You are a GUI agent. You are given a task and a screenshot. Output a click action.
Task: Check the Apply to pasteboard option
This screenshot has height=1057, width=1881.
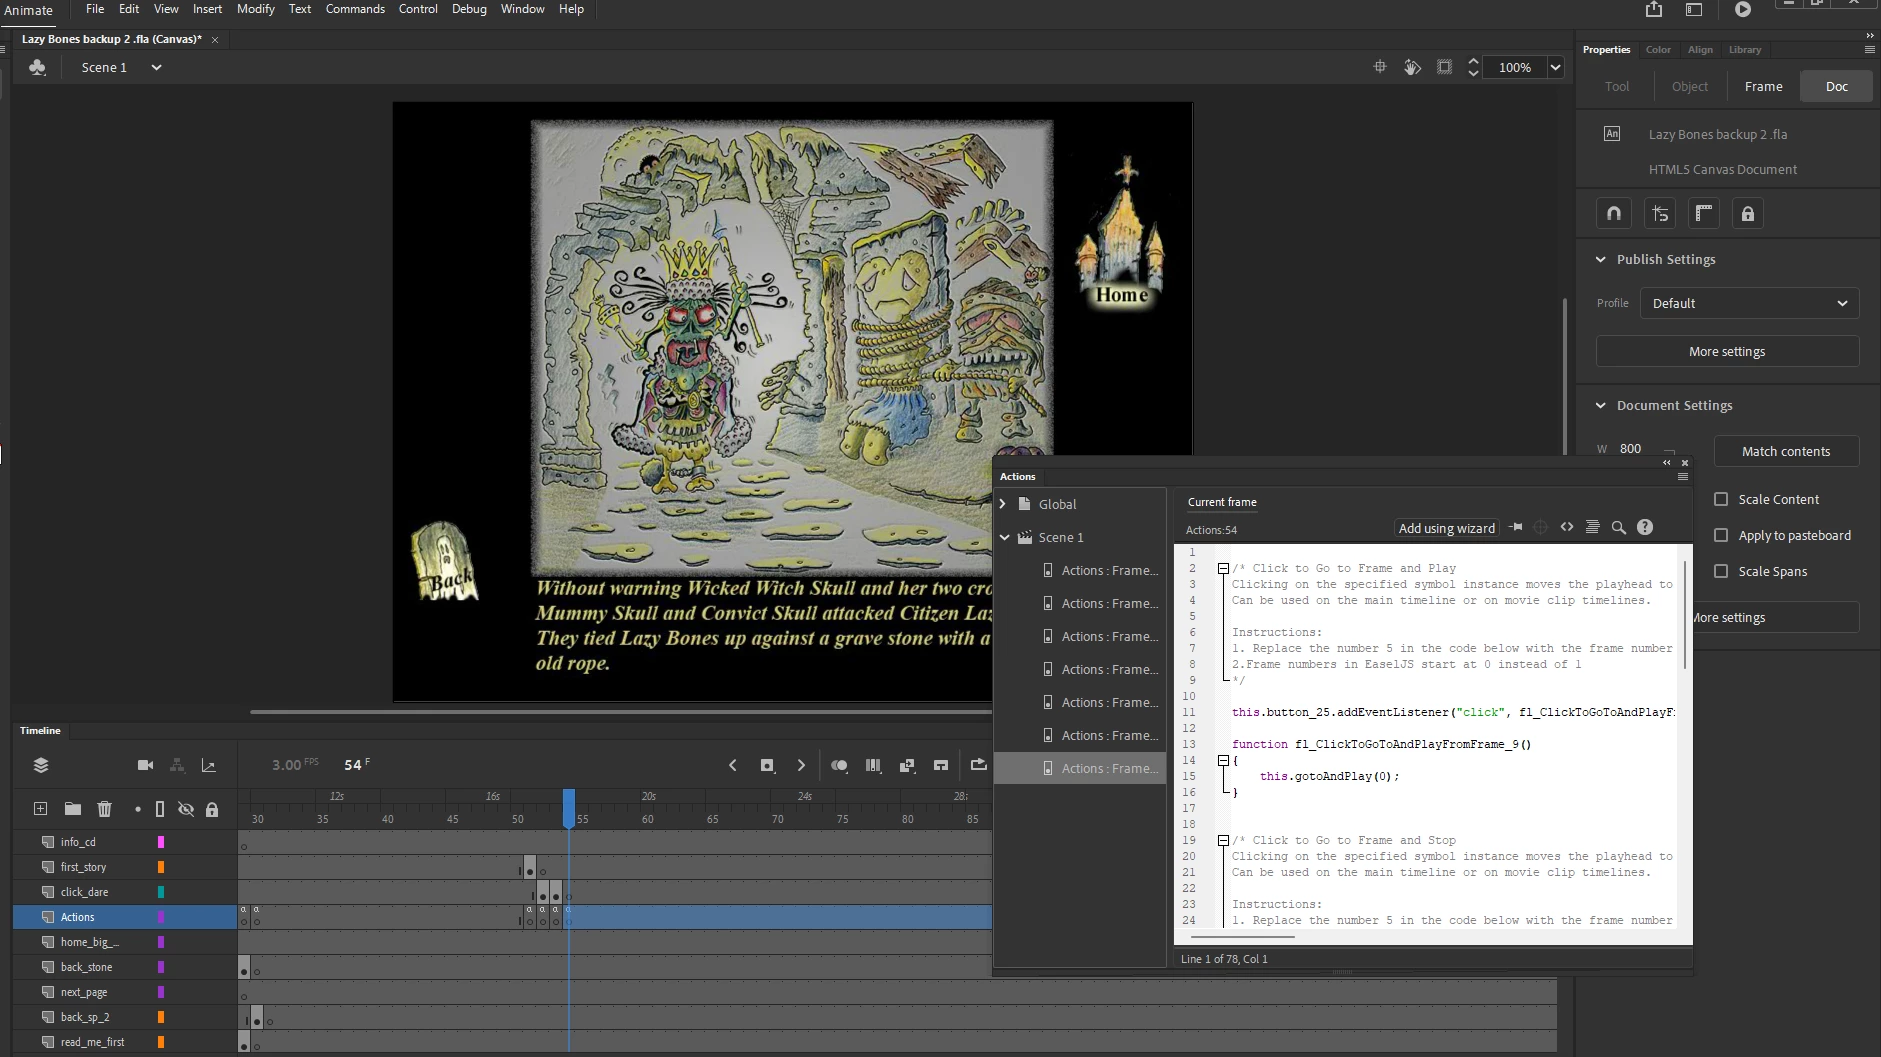pos(1721,535)
